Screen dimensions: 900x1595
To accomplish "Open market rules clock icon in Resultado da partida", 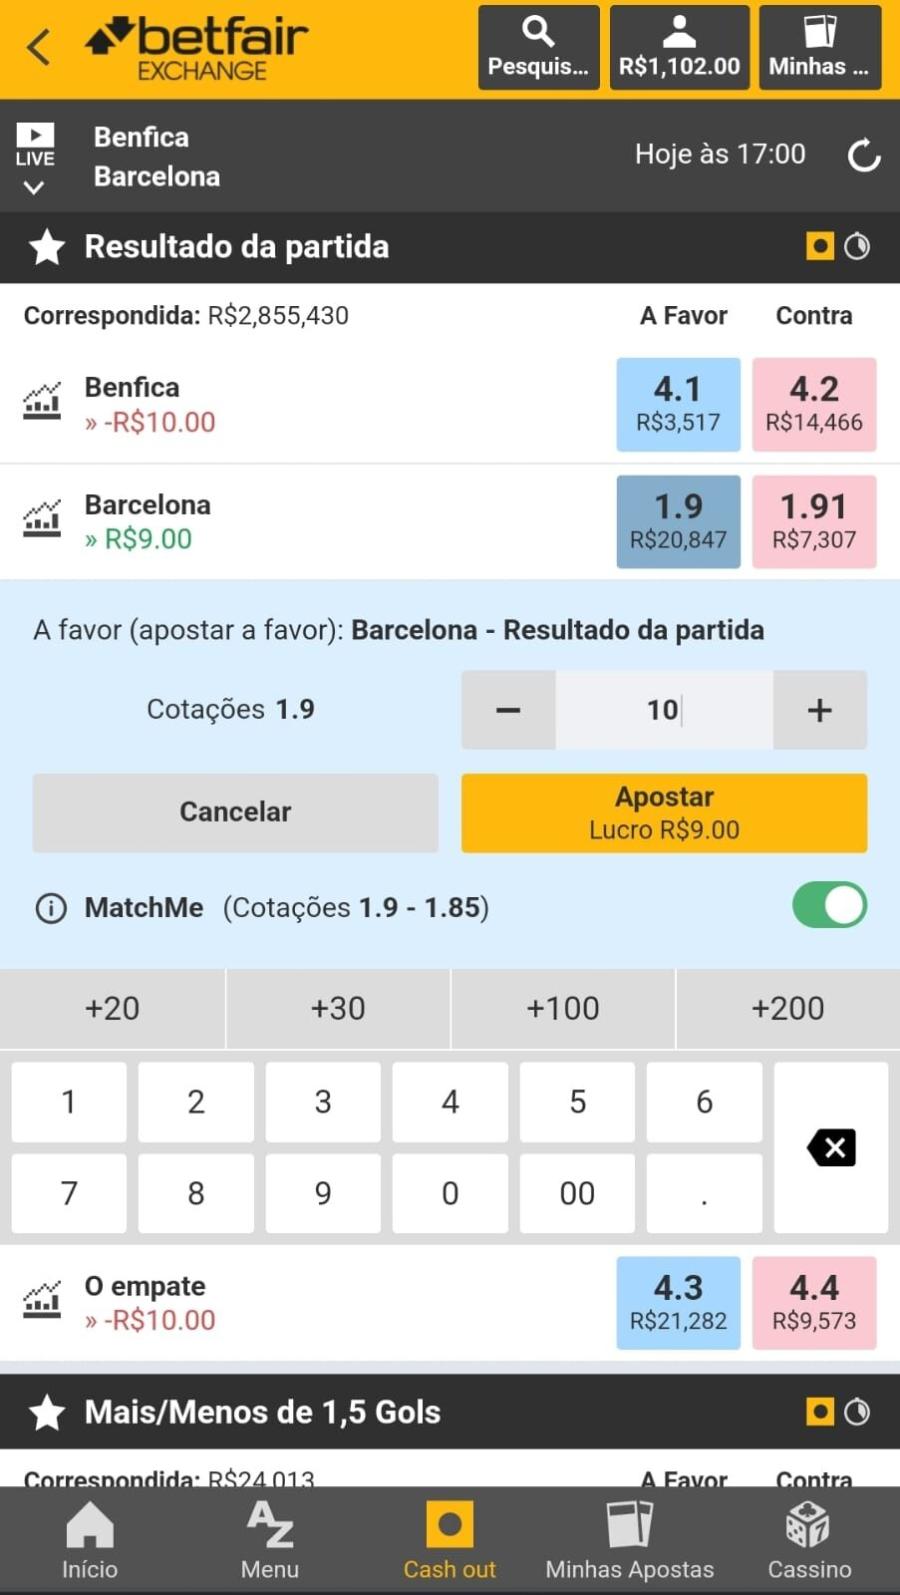I will 857,247.
